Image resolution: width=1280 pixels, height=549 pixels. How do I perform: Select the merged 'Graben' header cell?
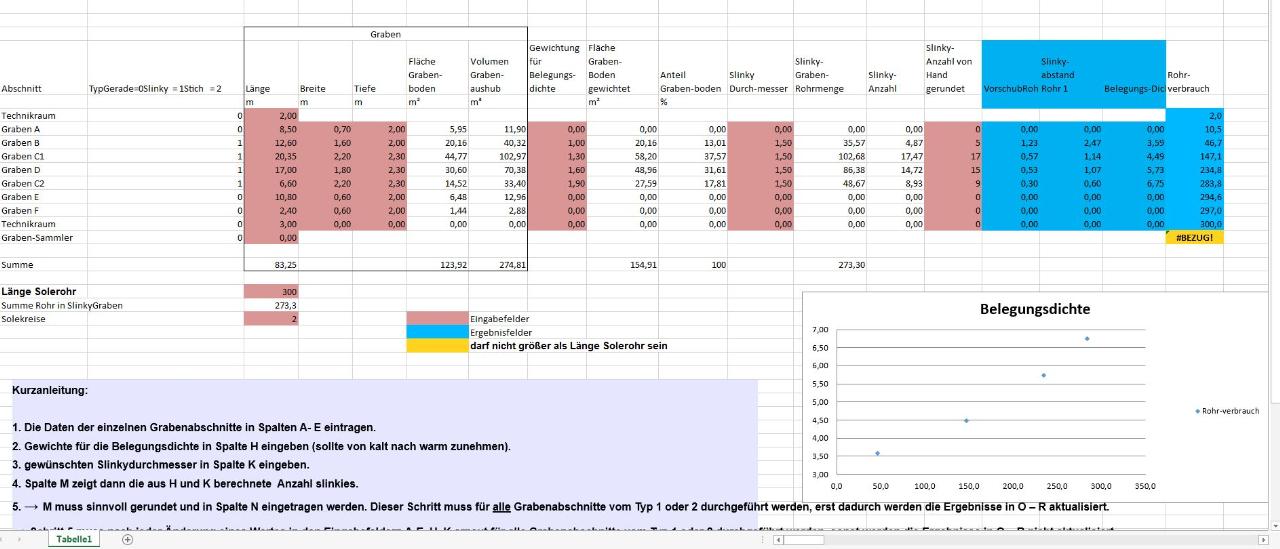[385, 34]
